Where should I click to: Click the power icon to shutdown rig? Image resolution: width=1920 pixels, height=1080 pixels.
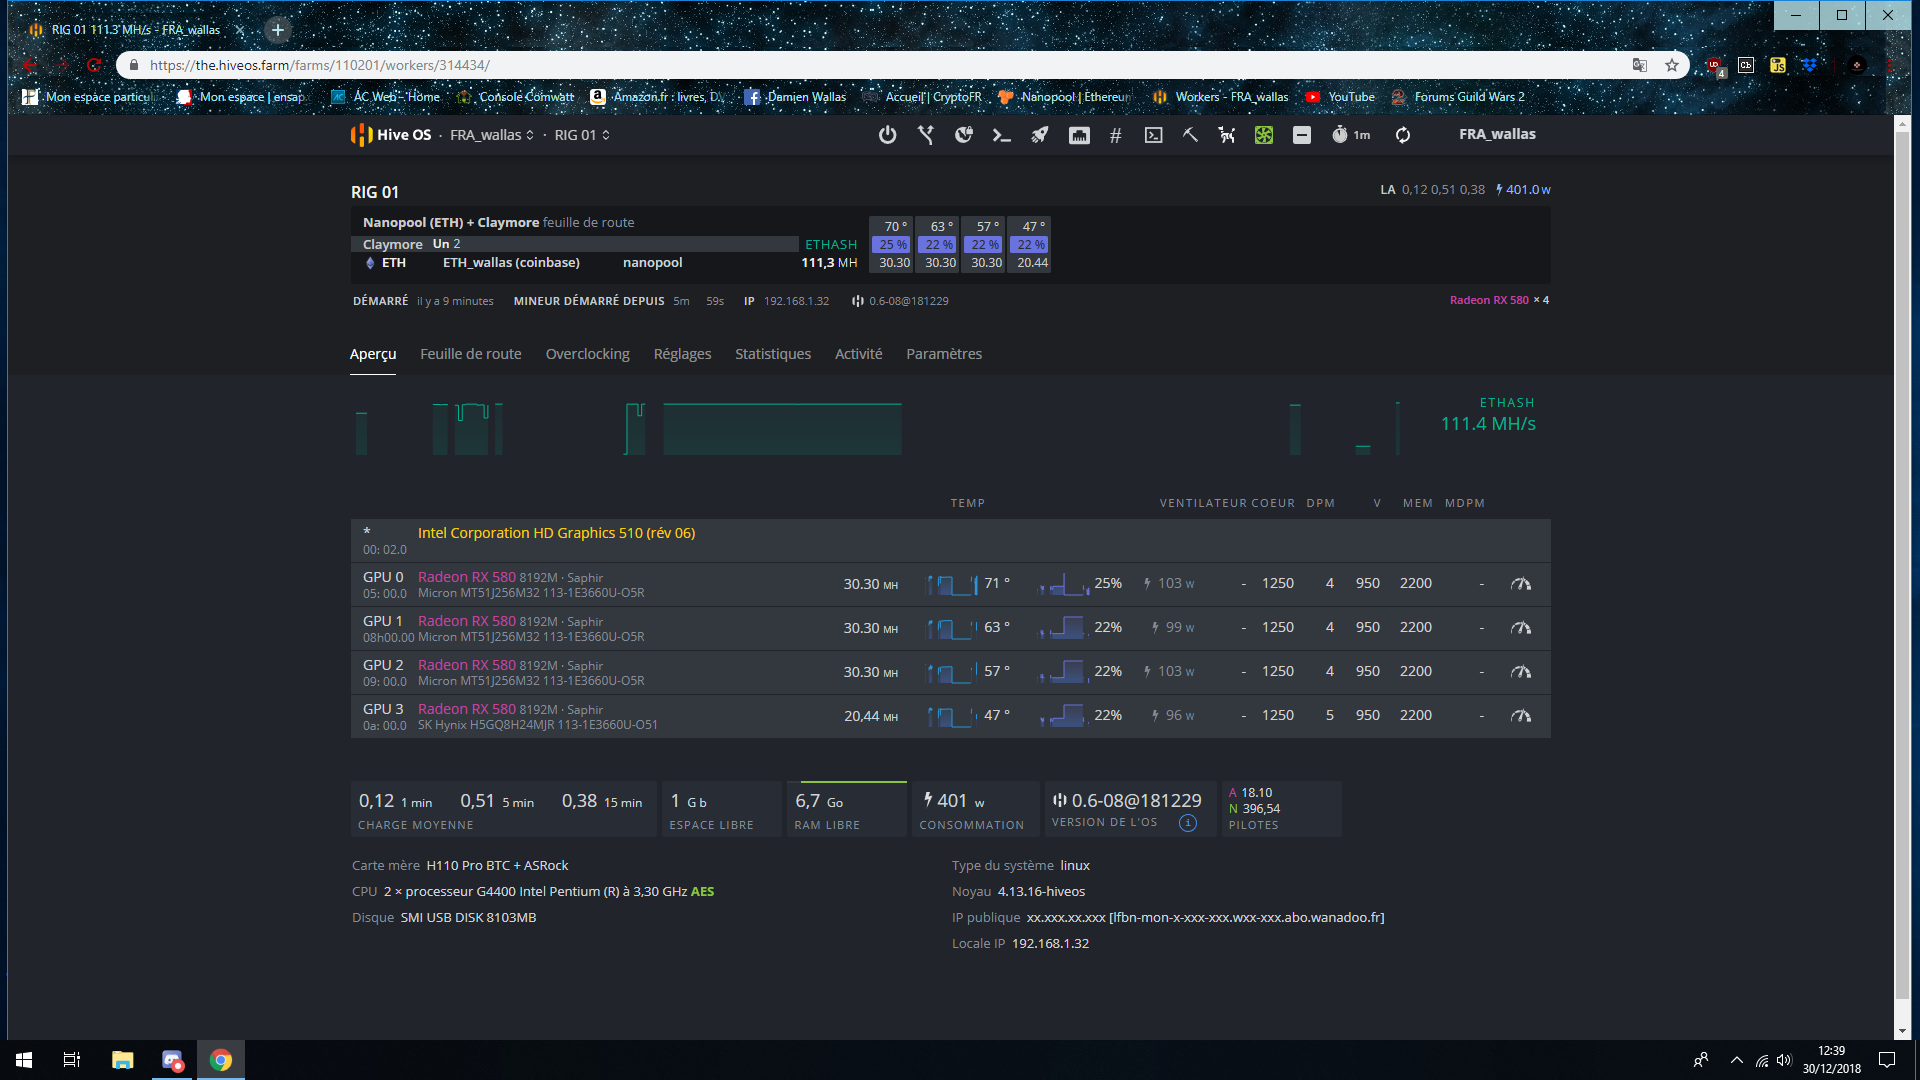pos(886,135)
